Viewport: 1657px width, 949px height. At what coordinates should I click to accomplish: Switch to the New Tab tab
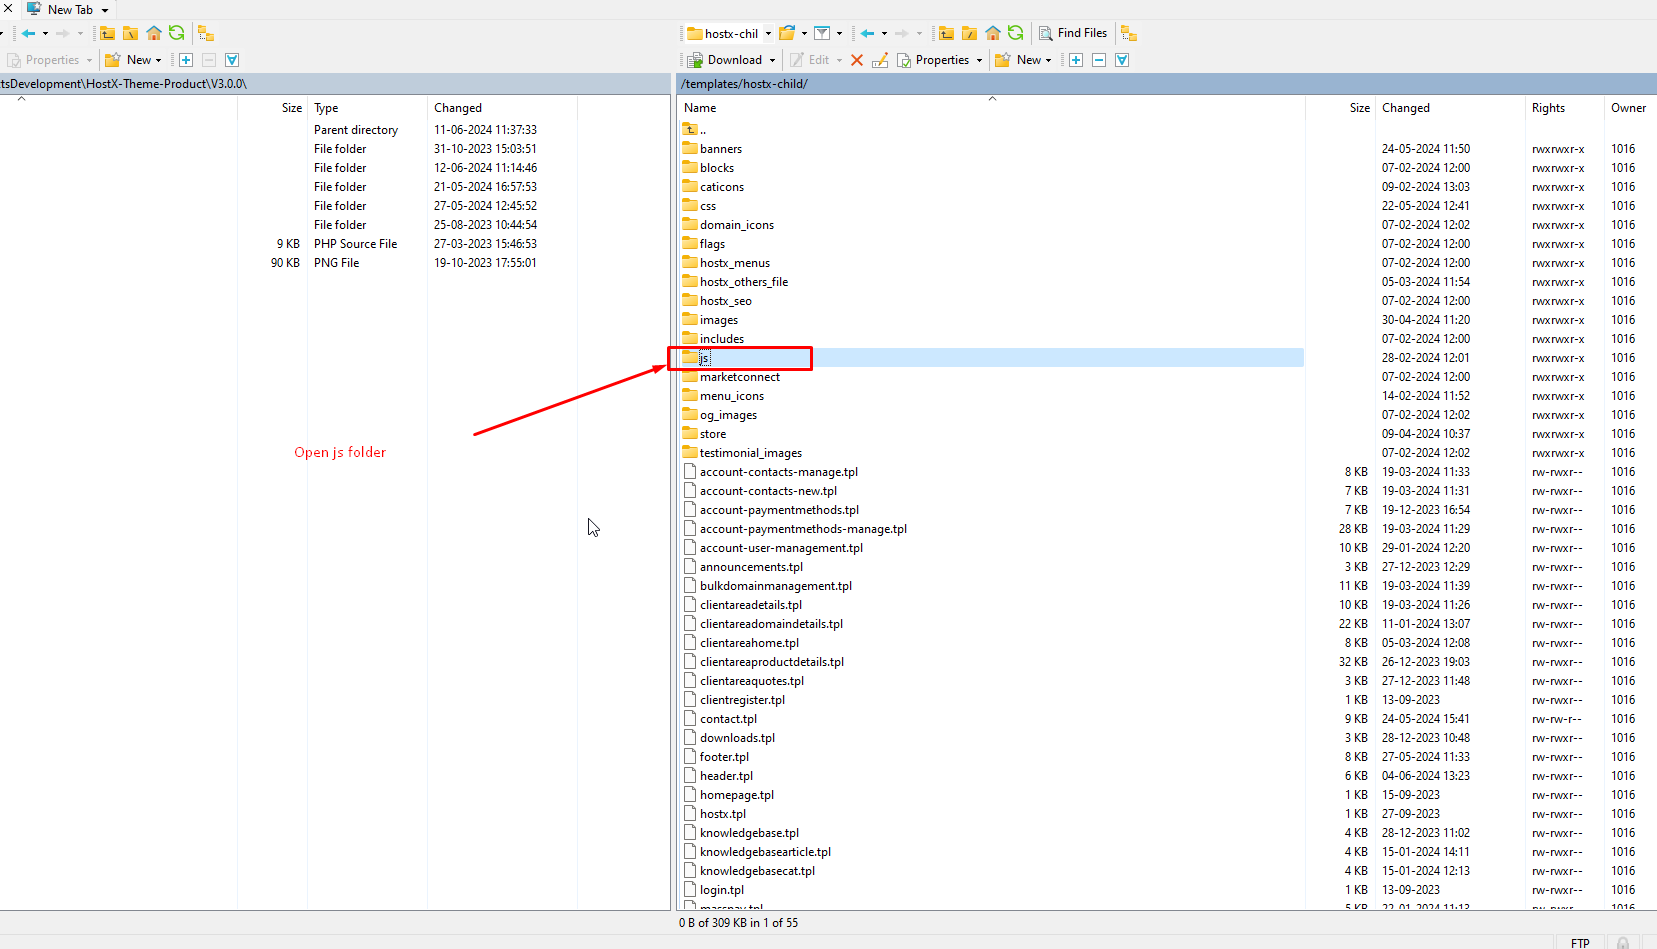tap(69, 9)
